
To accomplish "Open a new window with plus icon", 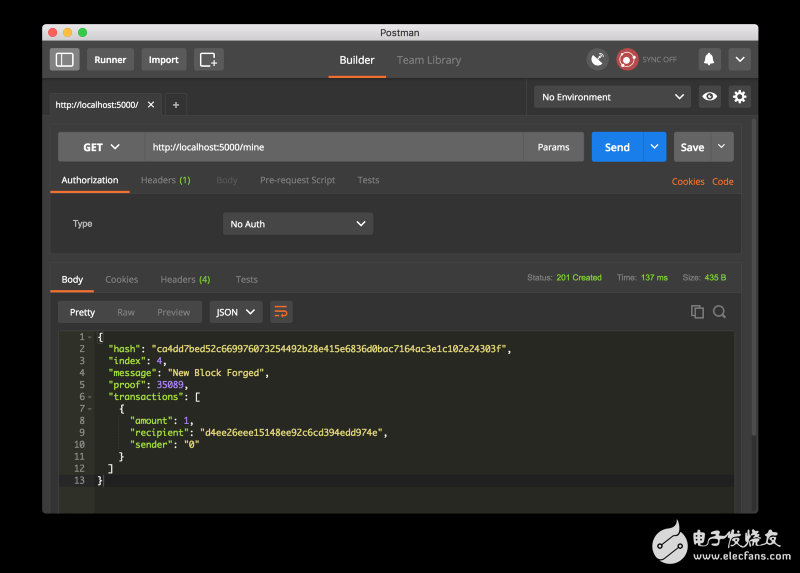I will pyautogui.click(x=208, y=60).
